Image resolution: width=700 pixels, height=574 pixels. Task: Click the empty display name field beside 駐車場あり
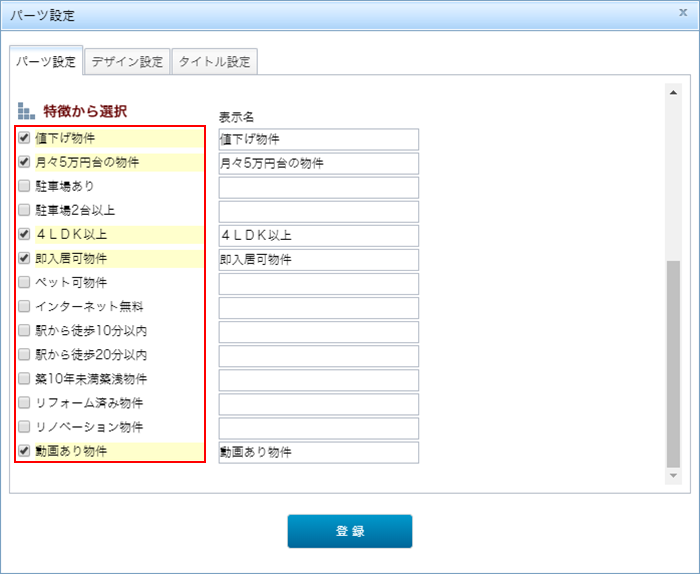tap(318, 187)
